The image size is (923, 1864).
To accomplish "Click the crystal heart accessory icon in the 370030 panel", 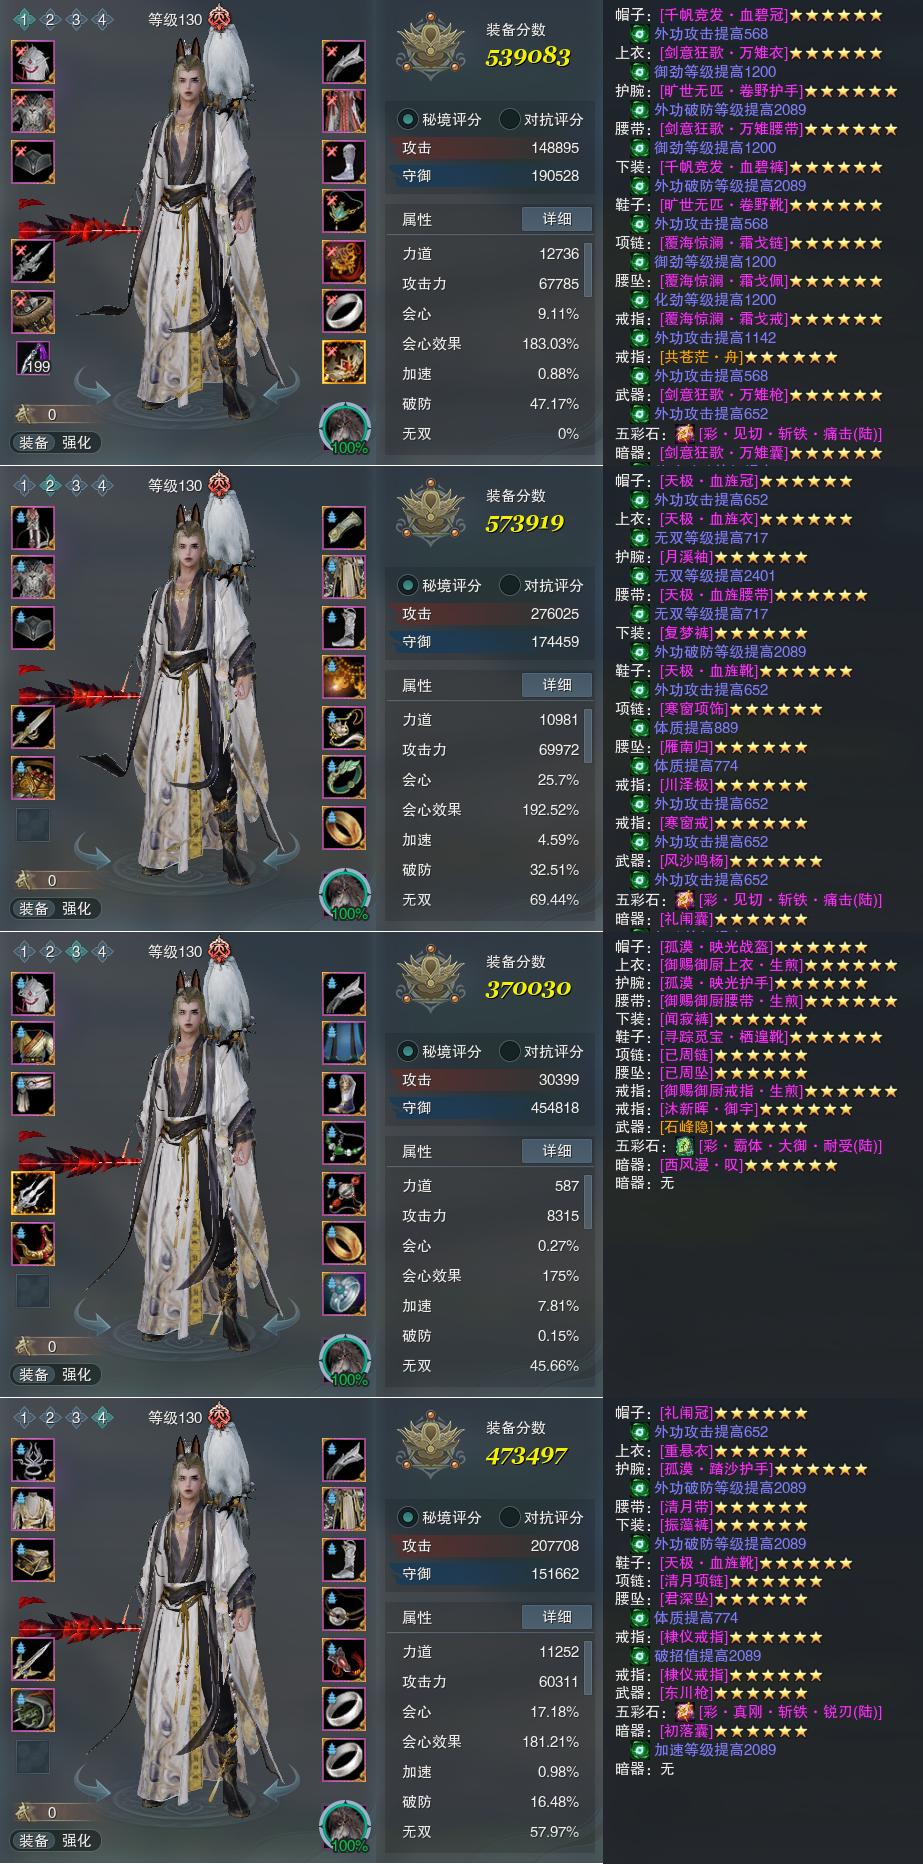I will pyautogui.click(x=344, y=1294).
